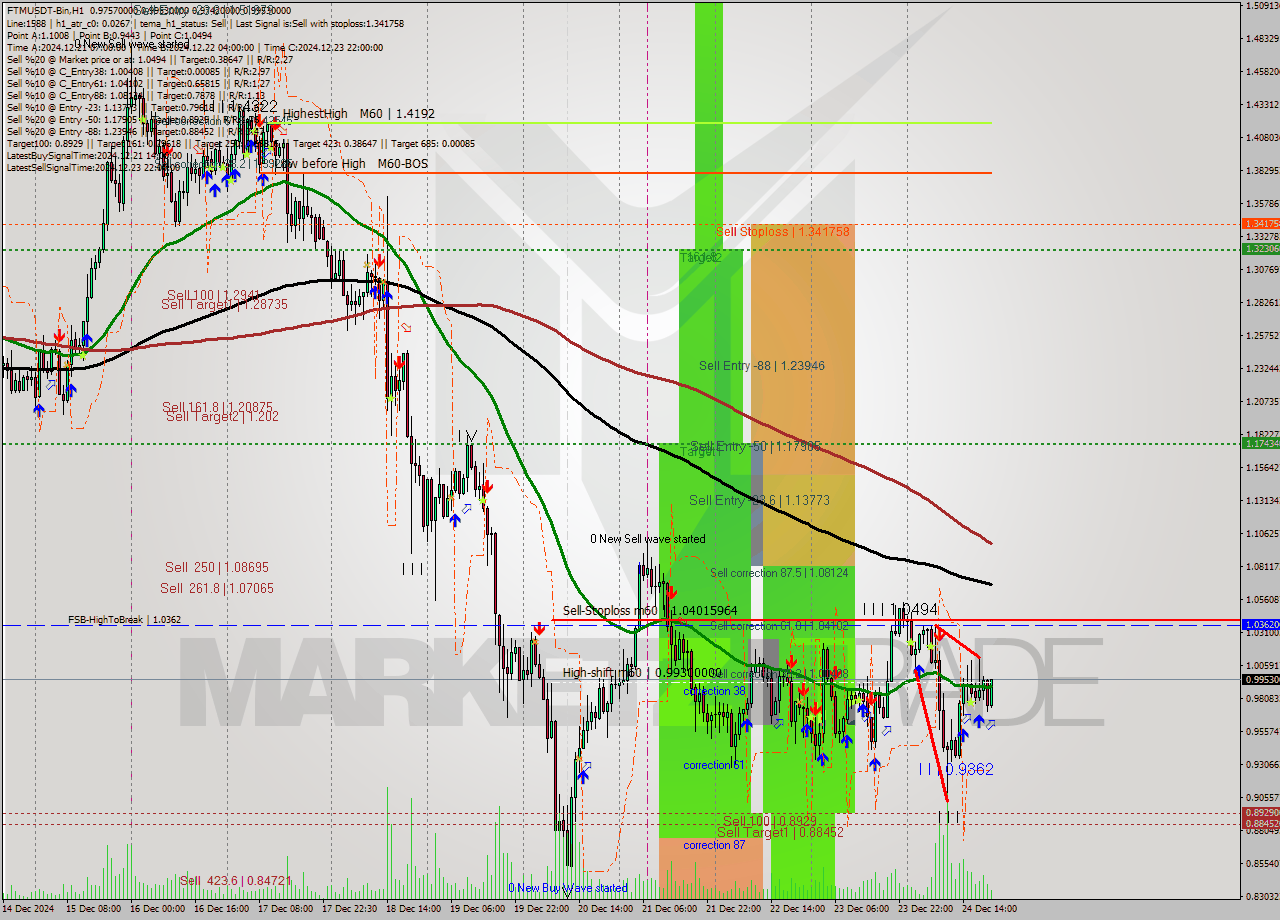Click the green 1.17434 price tag on axis
The image size is (1280, 920).
pyautogui.click(x=1260, y=442)
